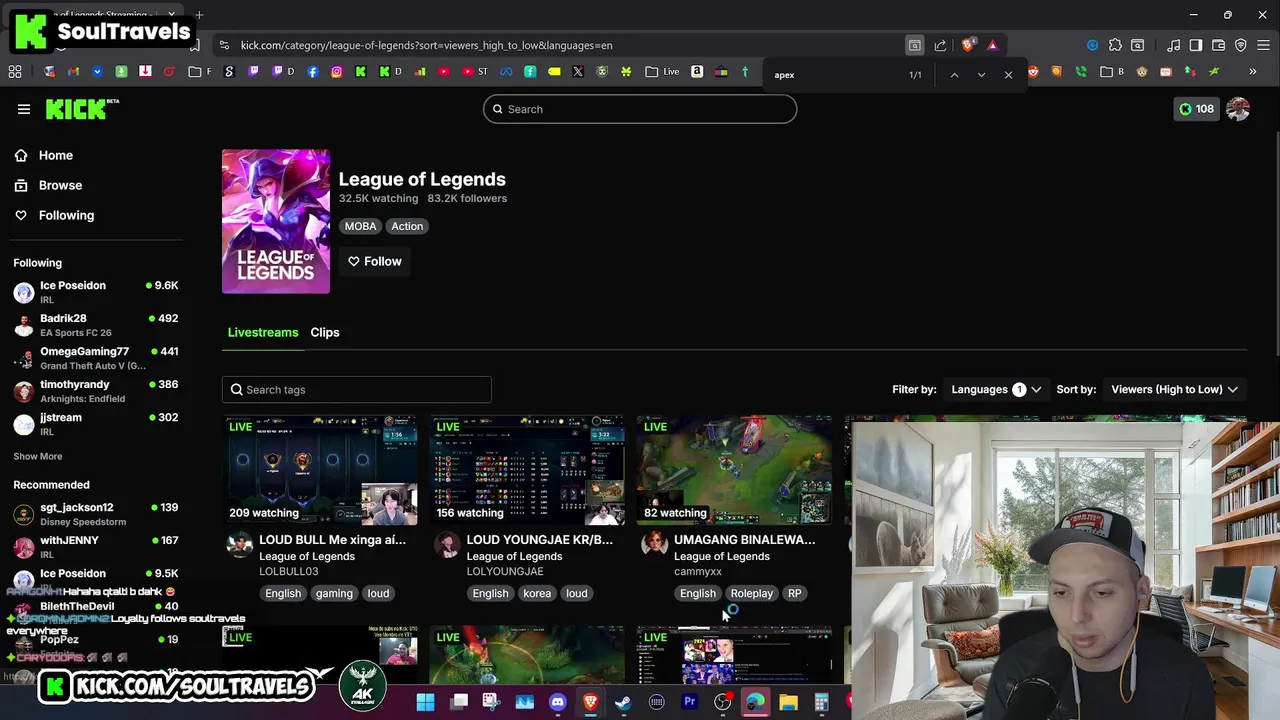
Task: Click the browser address bar URL
Action: pos(426,45)
